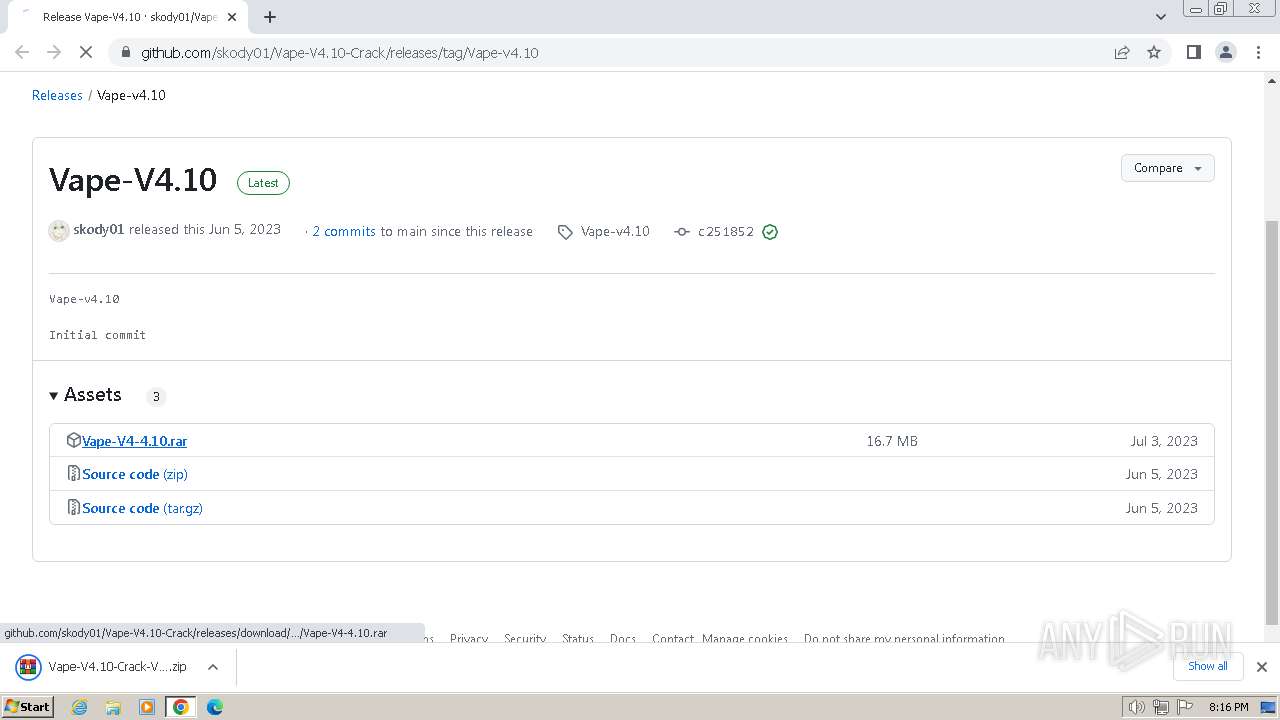This screenshot has height=720, width=1280.
Task: Open Chrome three-dot menu
Action: 1259,52
